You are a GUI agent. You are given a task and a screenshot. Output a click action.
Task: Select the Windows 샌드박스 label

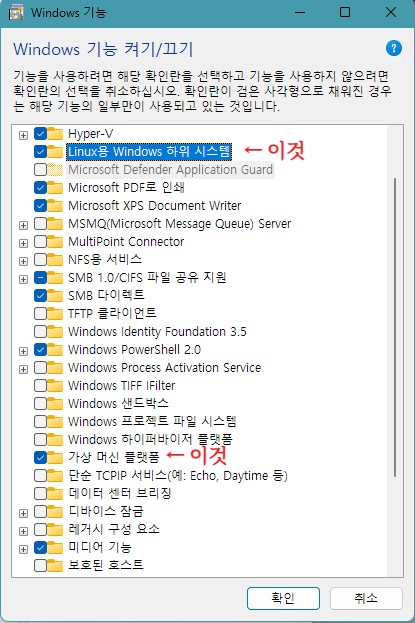coord(118,403)
